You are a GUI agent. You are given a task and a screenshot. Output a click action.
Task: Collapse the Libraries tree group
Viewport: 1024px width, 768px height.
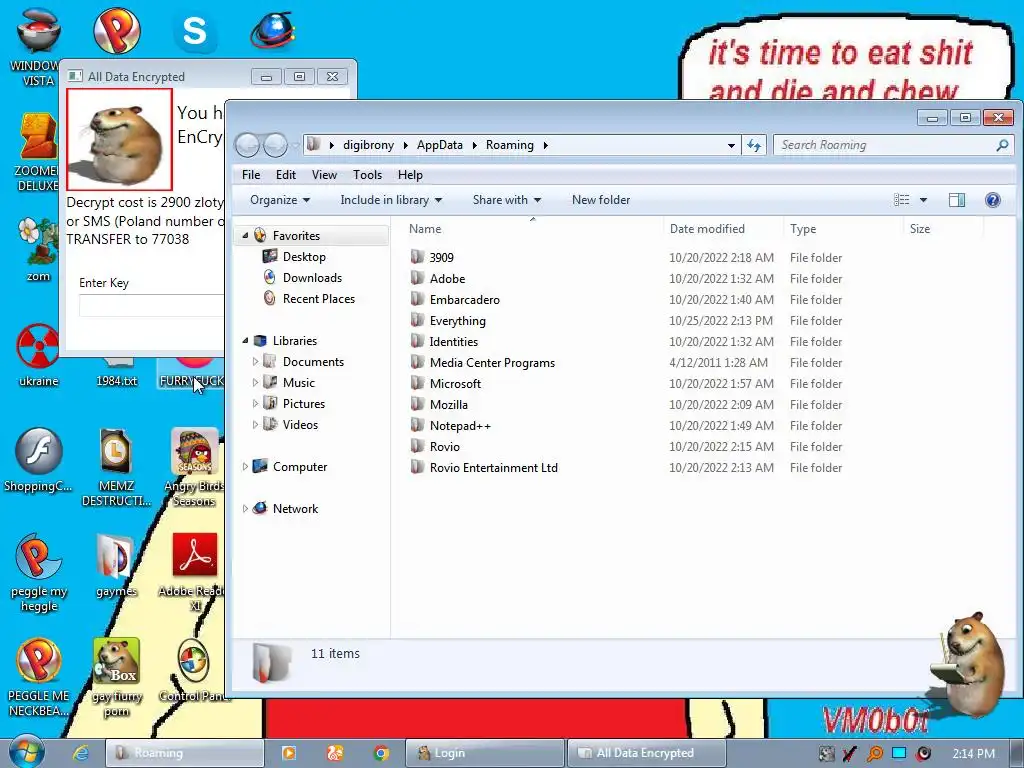(246, 340)
